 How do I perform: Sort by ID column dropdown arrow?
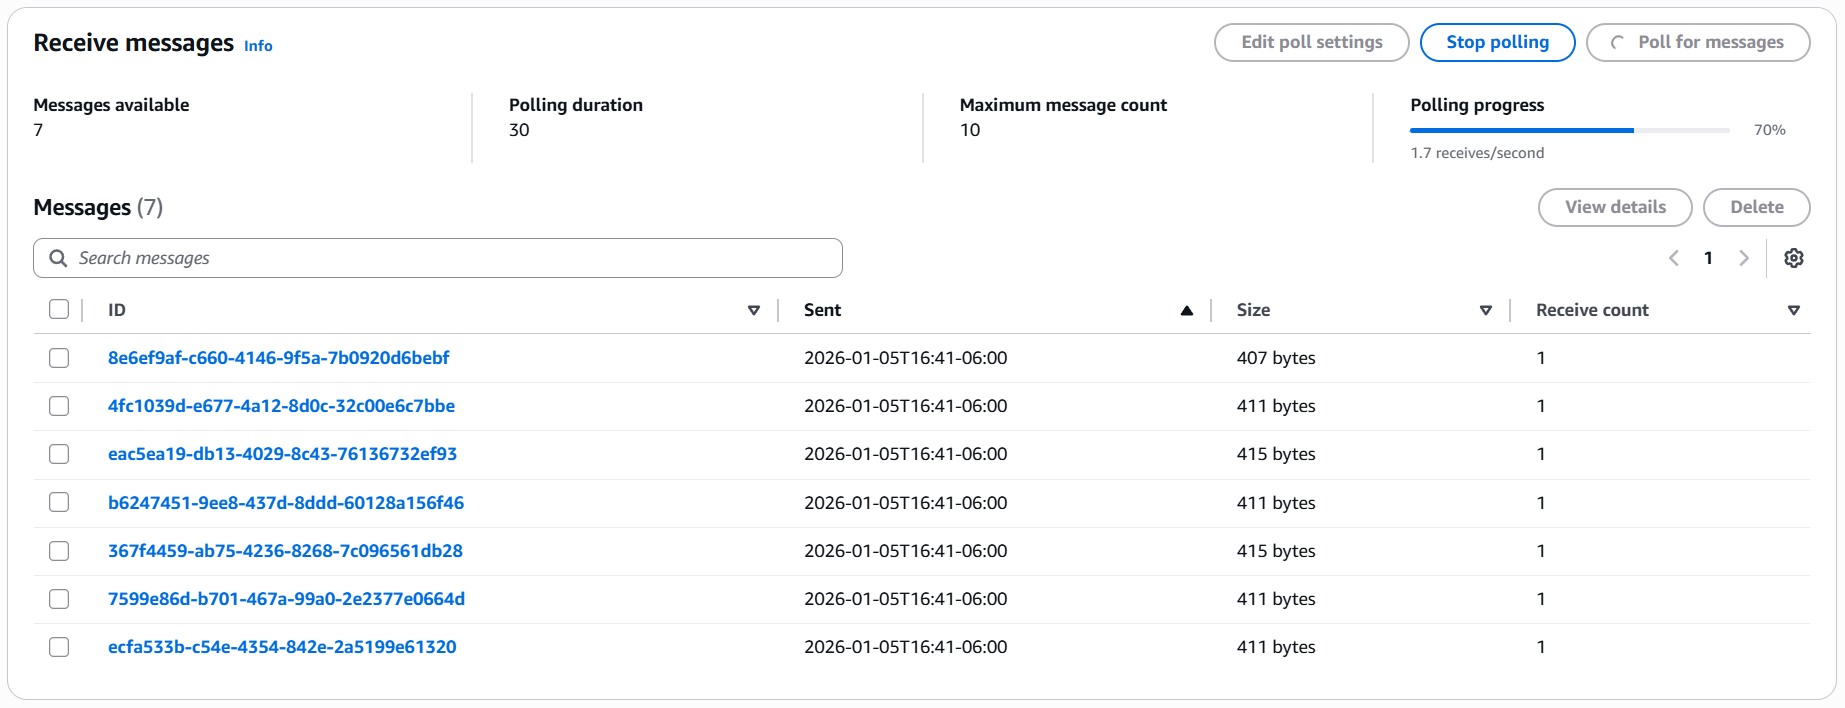pyautogui.click(x=754, y=311)
